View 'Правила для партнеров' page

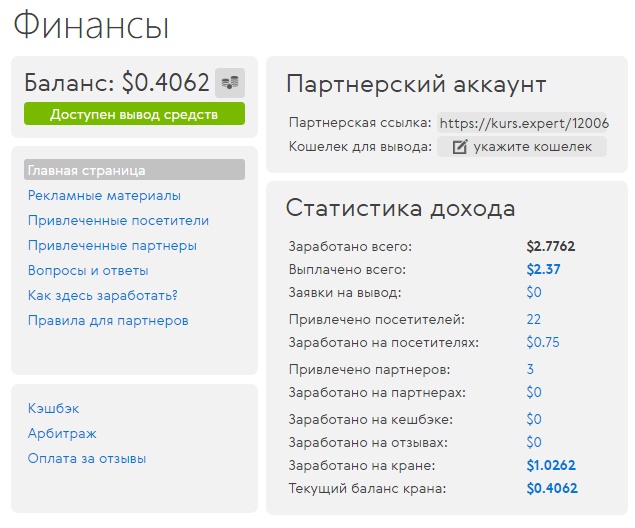(108, 321)
